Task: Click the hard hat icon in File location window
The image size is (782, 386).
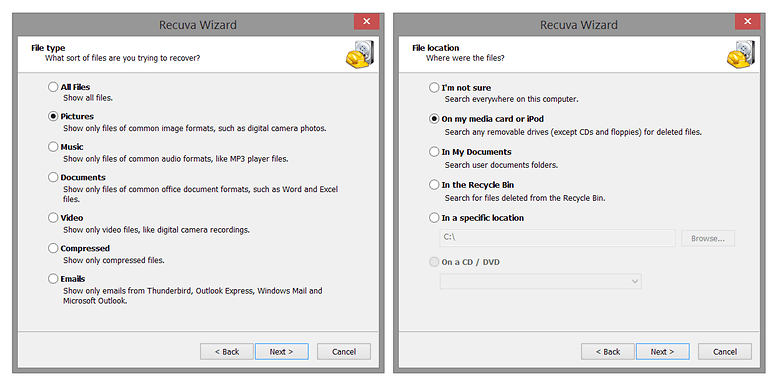Action: click(741, 55)
